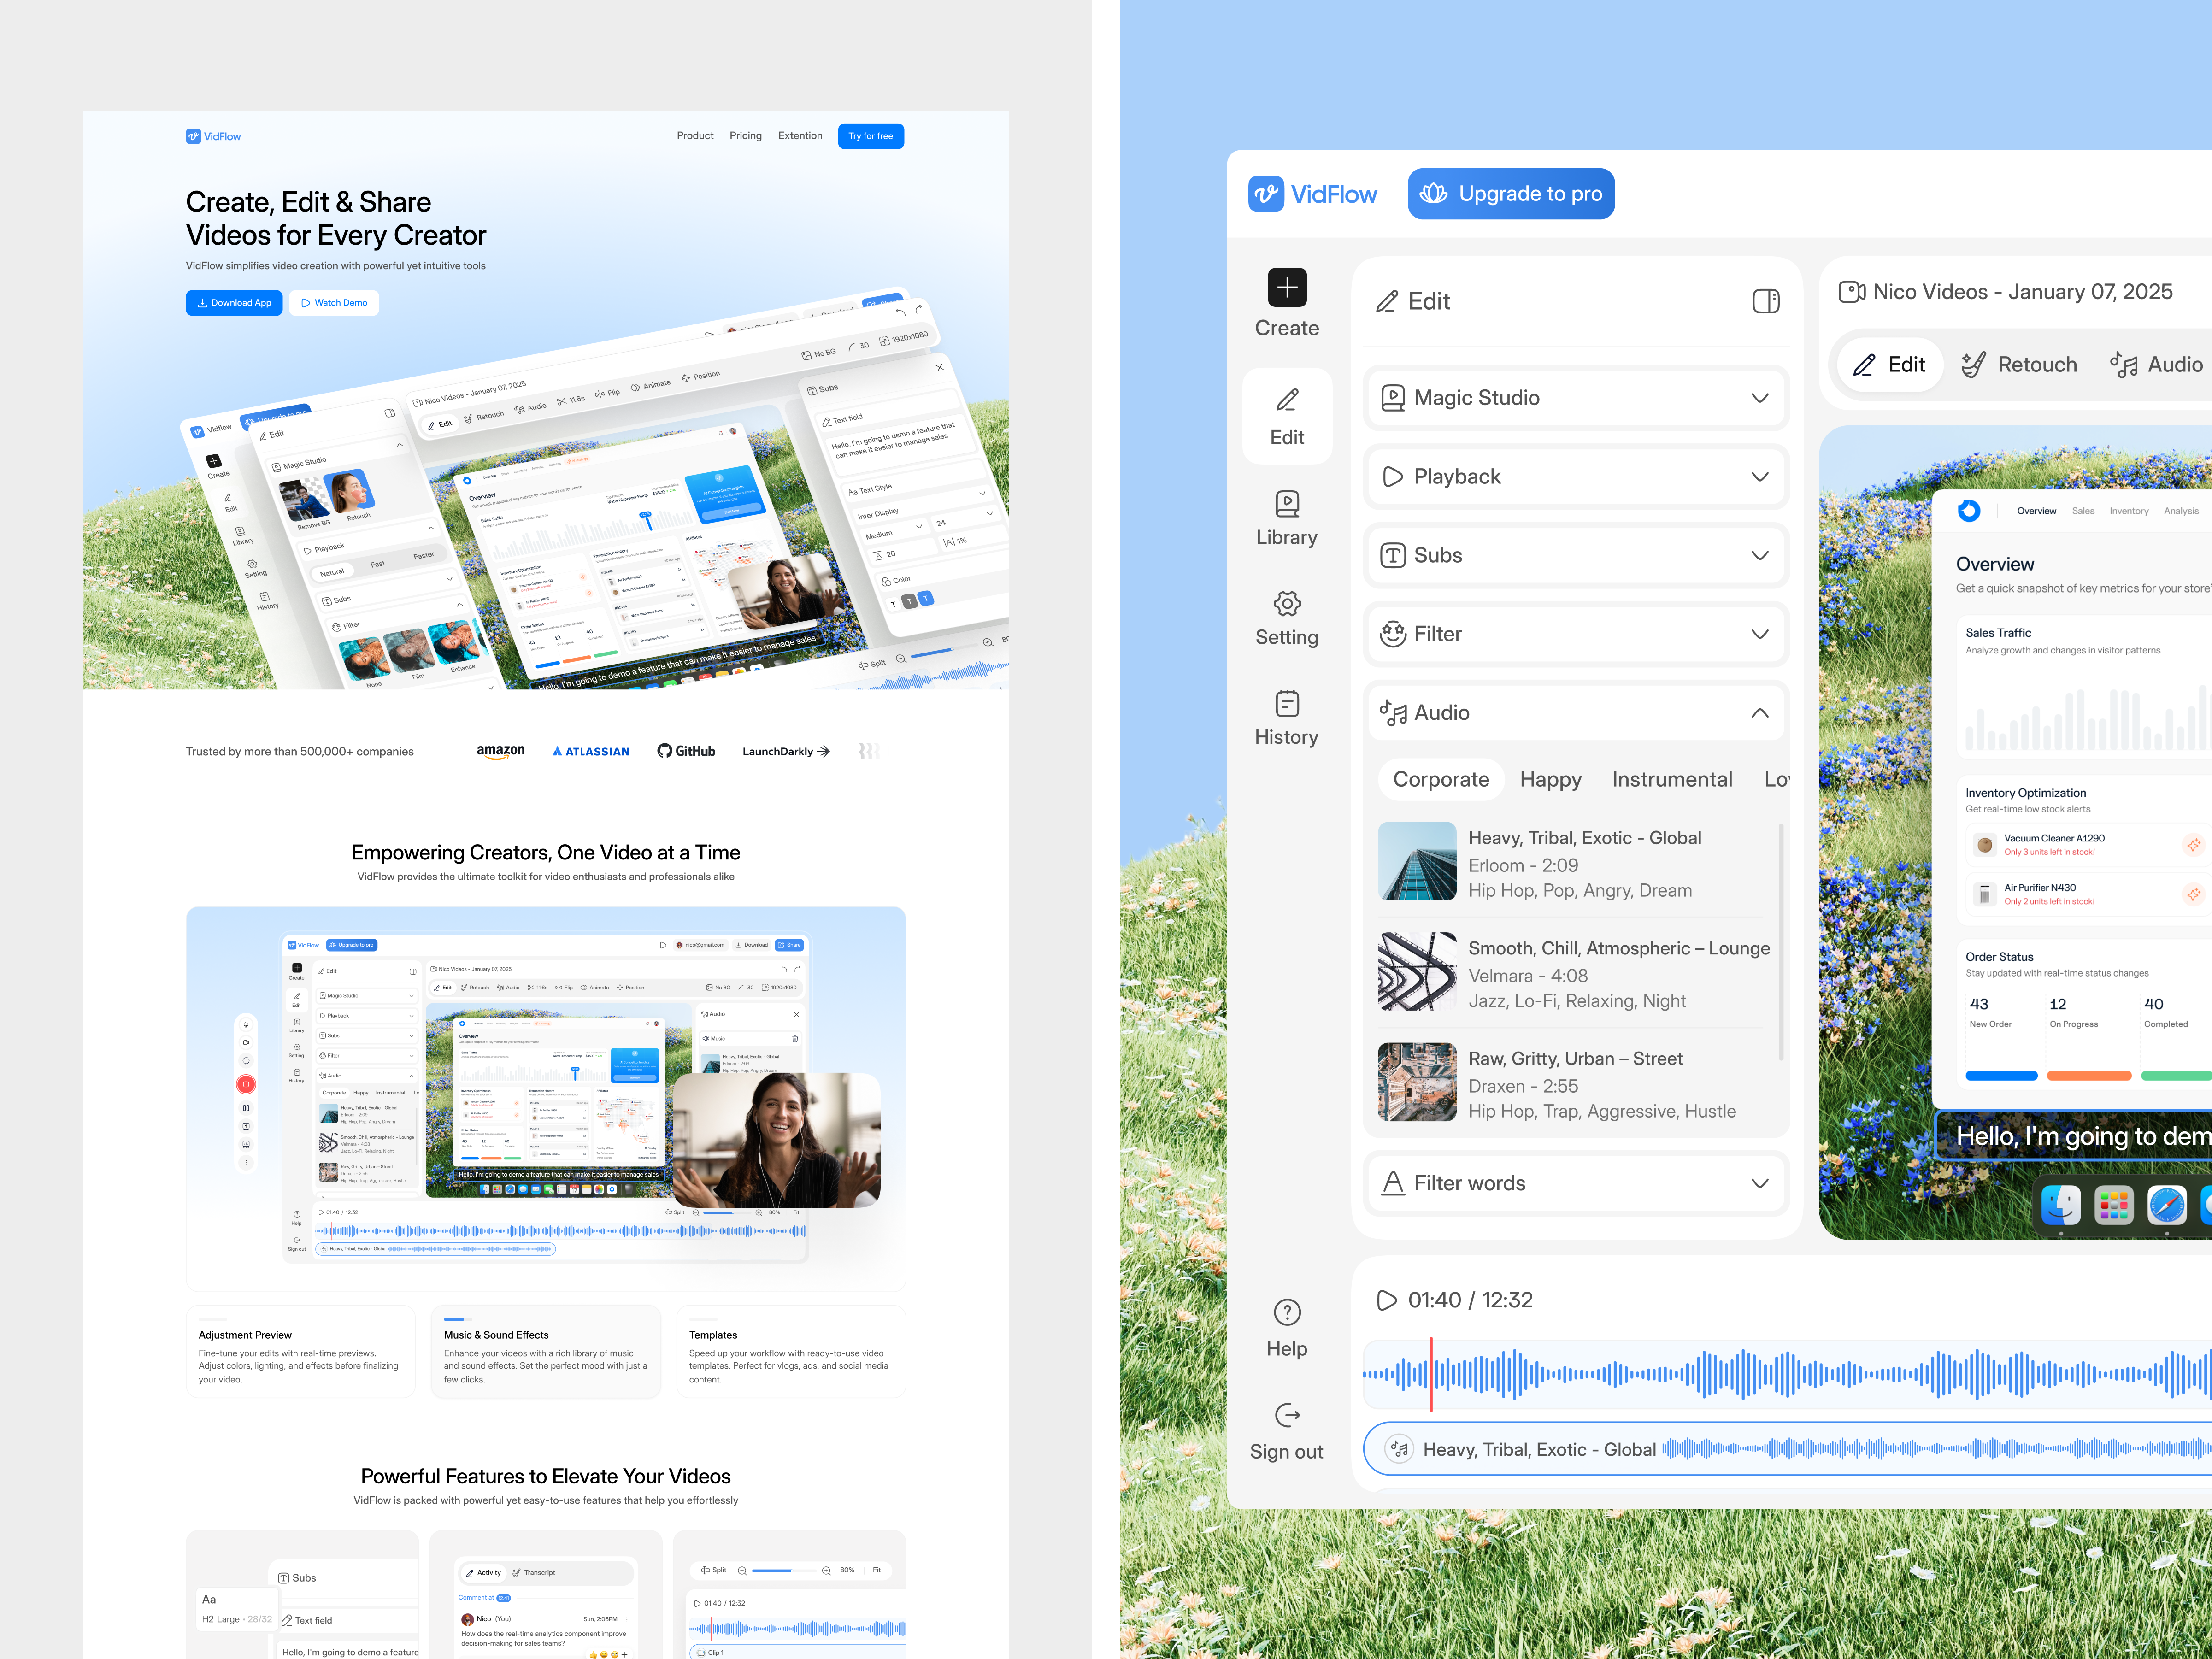Viewport: 2212px width, 1659px height.
Task: Open Library in the enlarged editor sidebar
Action: pyautogui.click(x=1287, y=518)
